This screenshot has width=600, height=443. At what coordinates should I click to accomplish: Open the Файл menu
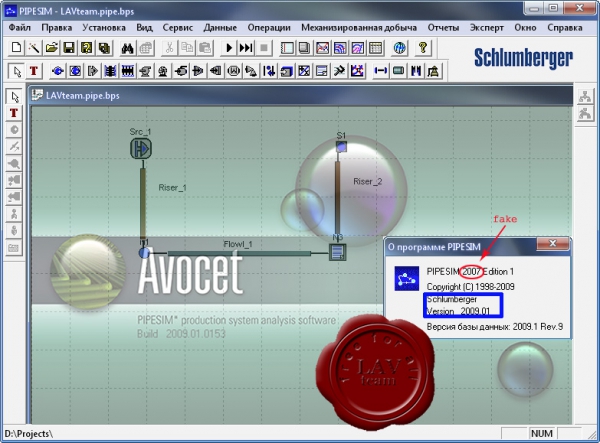20,28
